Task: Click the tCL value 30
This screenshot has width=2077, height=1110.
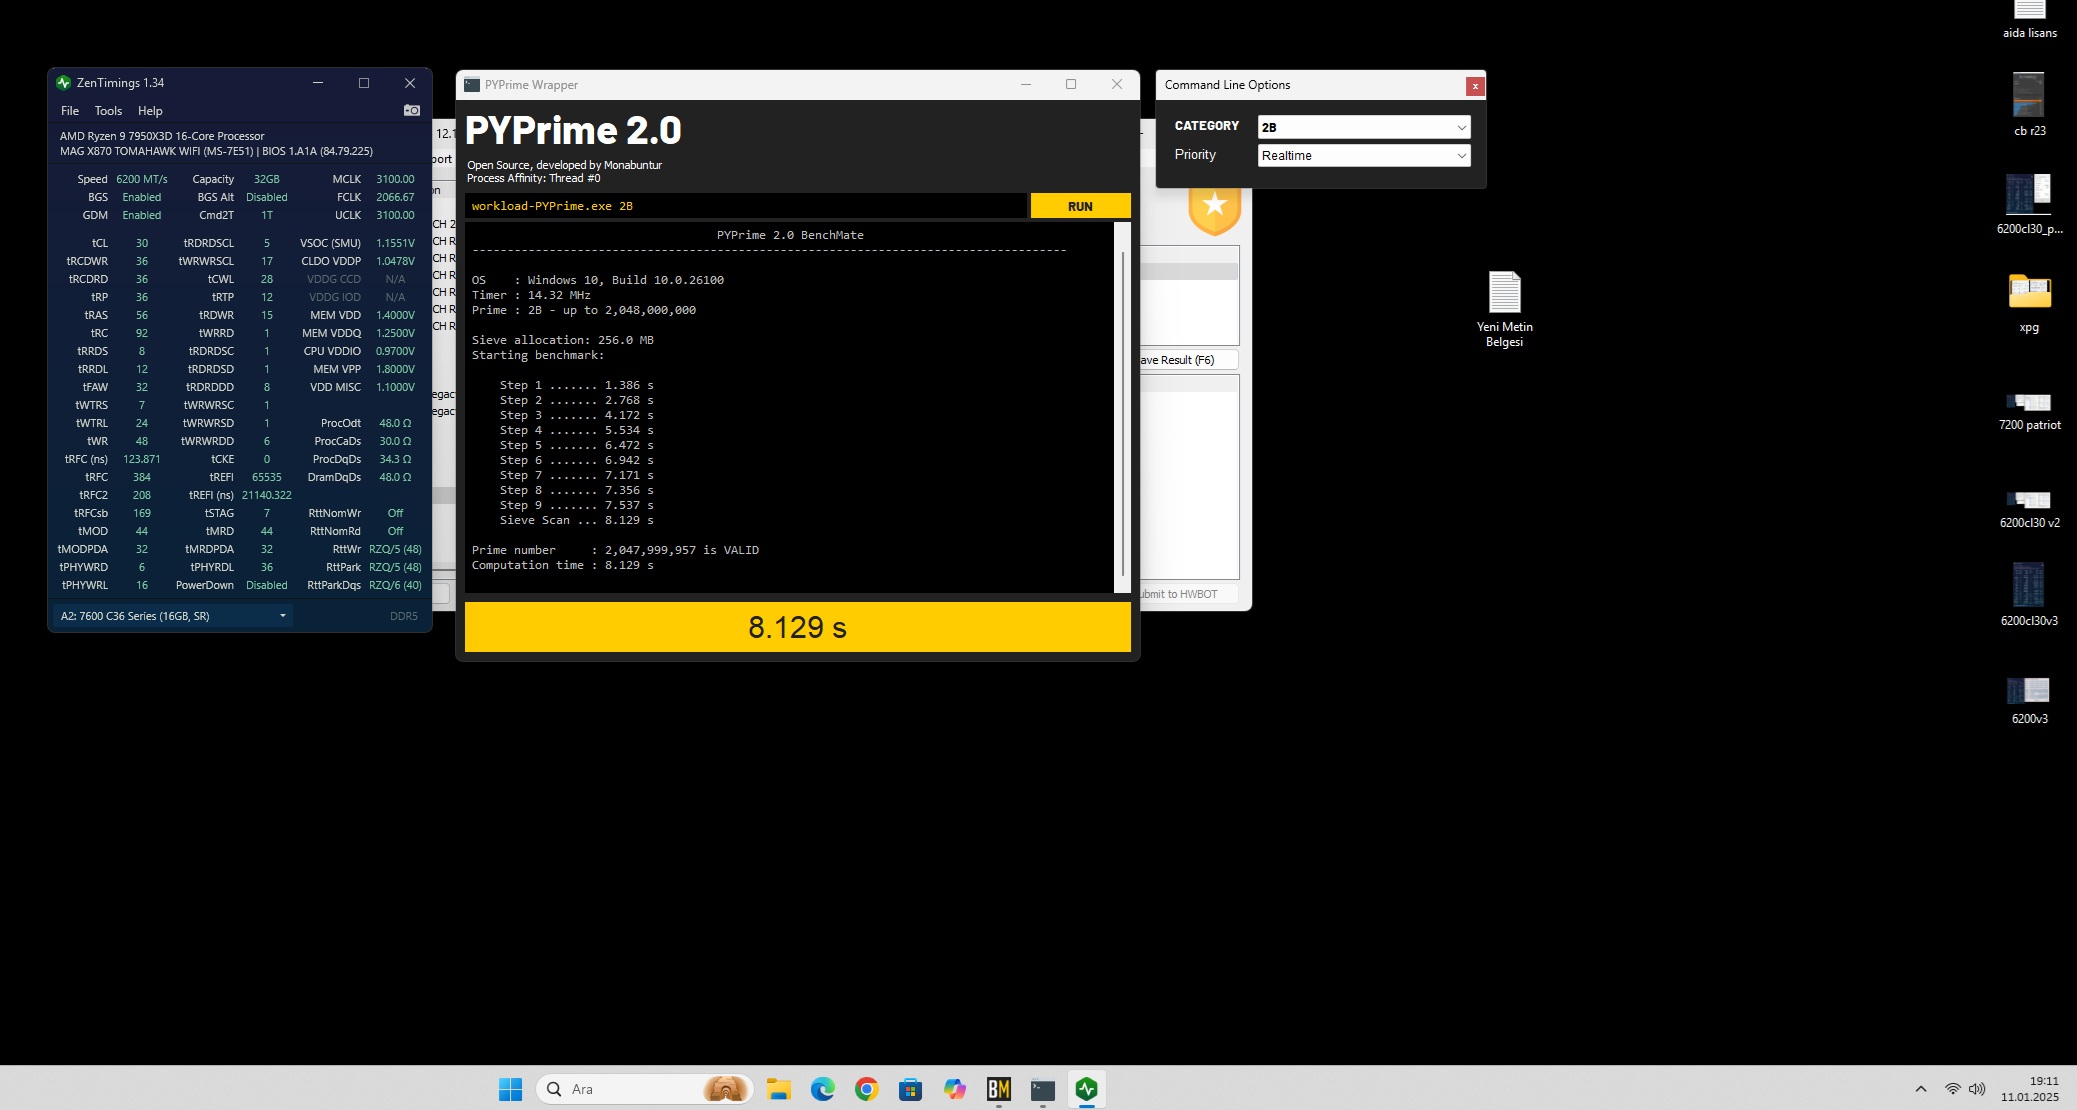Action: point(142,243)
